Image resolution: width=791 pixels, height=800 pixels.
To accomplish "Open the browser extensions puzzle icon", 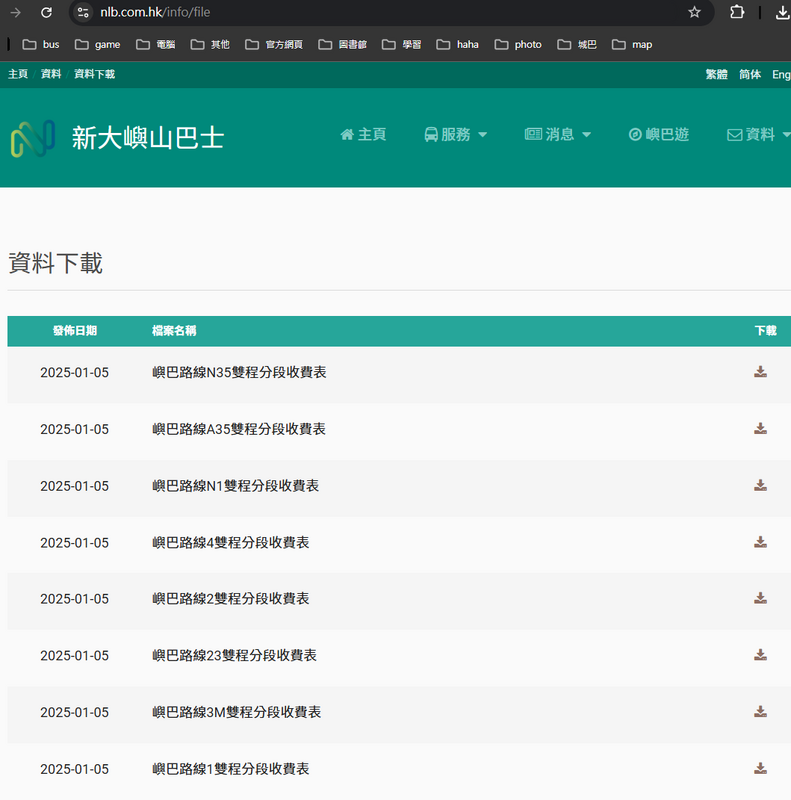I will (x=736, y=12).
